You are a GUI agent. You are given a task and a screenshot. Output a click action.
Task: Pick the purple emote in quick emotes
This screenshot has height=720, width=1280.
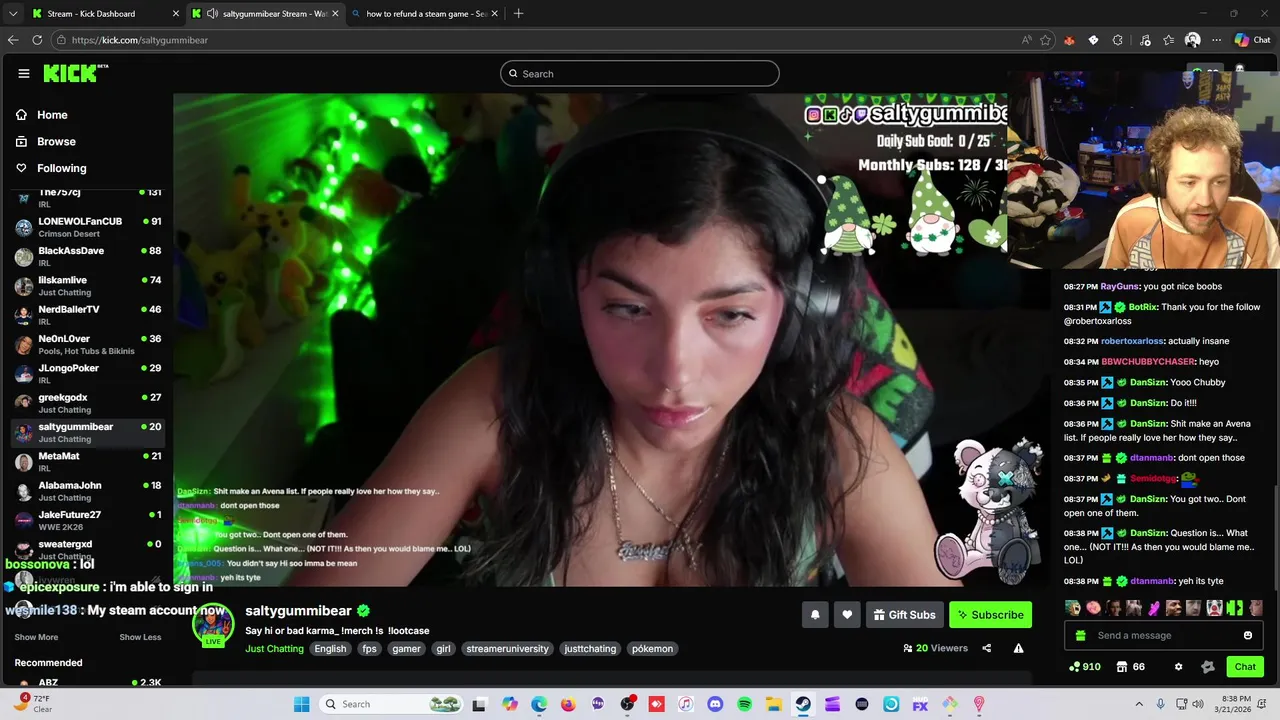coord(1153,607)
